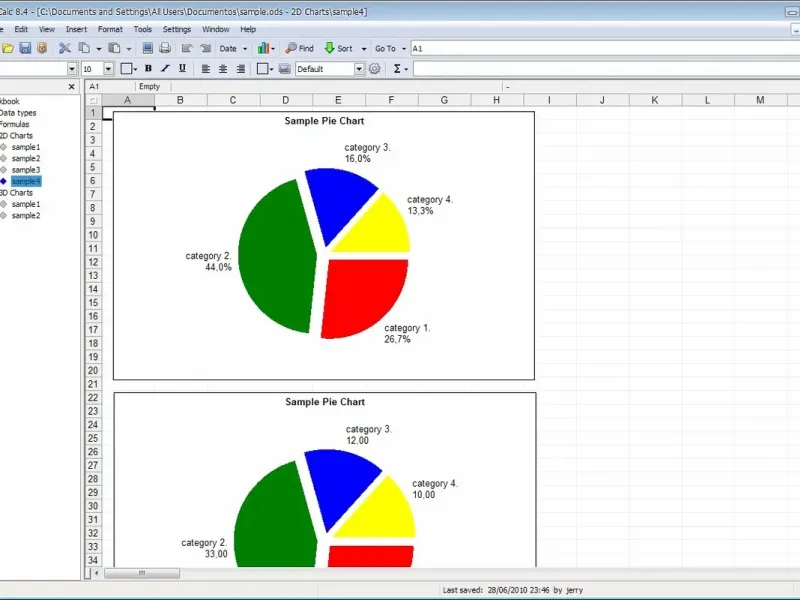Open the Tools menu
Viewport: 800px width, 600px height.
(x=143, y=30)
